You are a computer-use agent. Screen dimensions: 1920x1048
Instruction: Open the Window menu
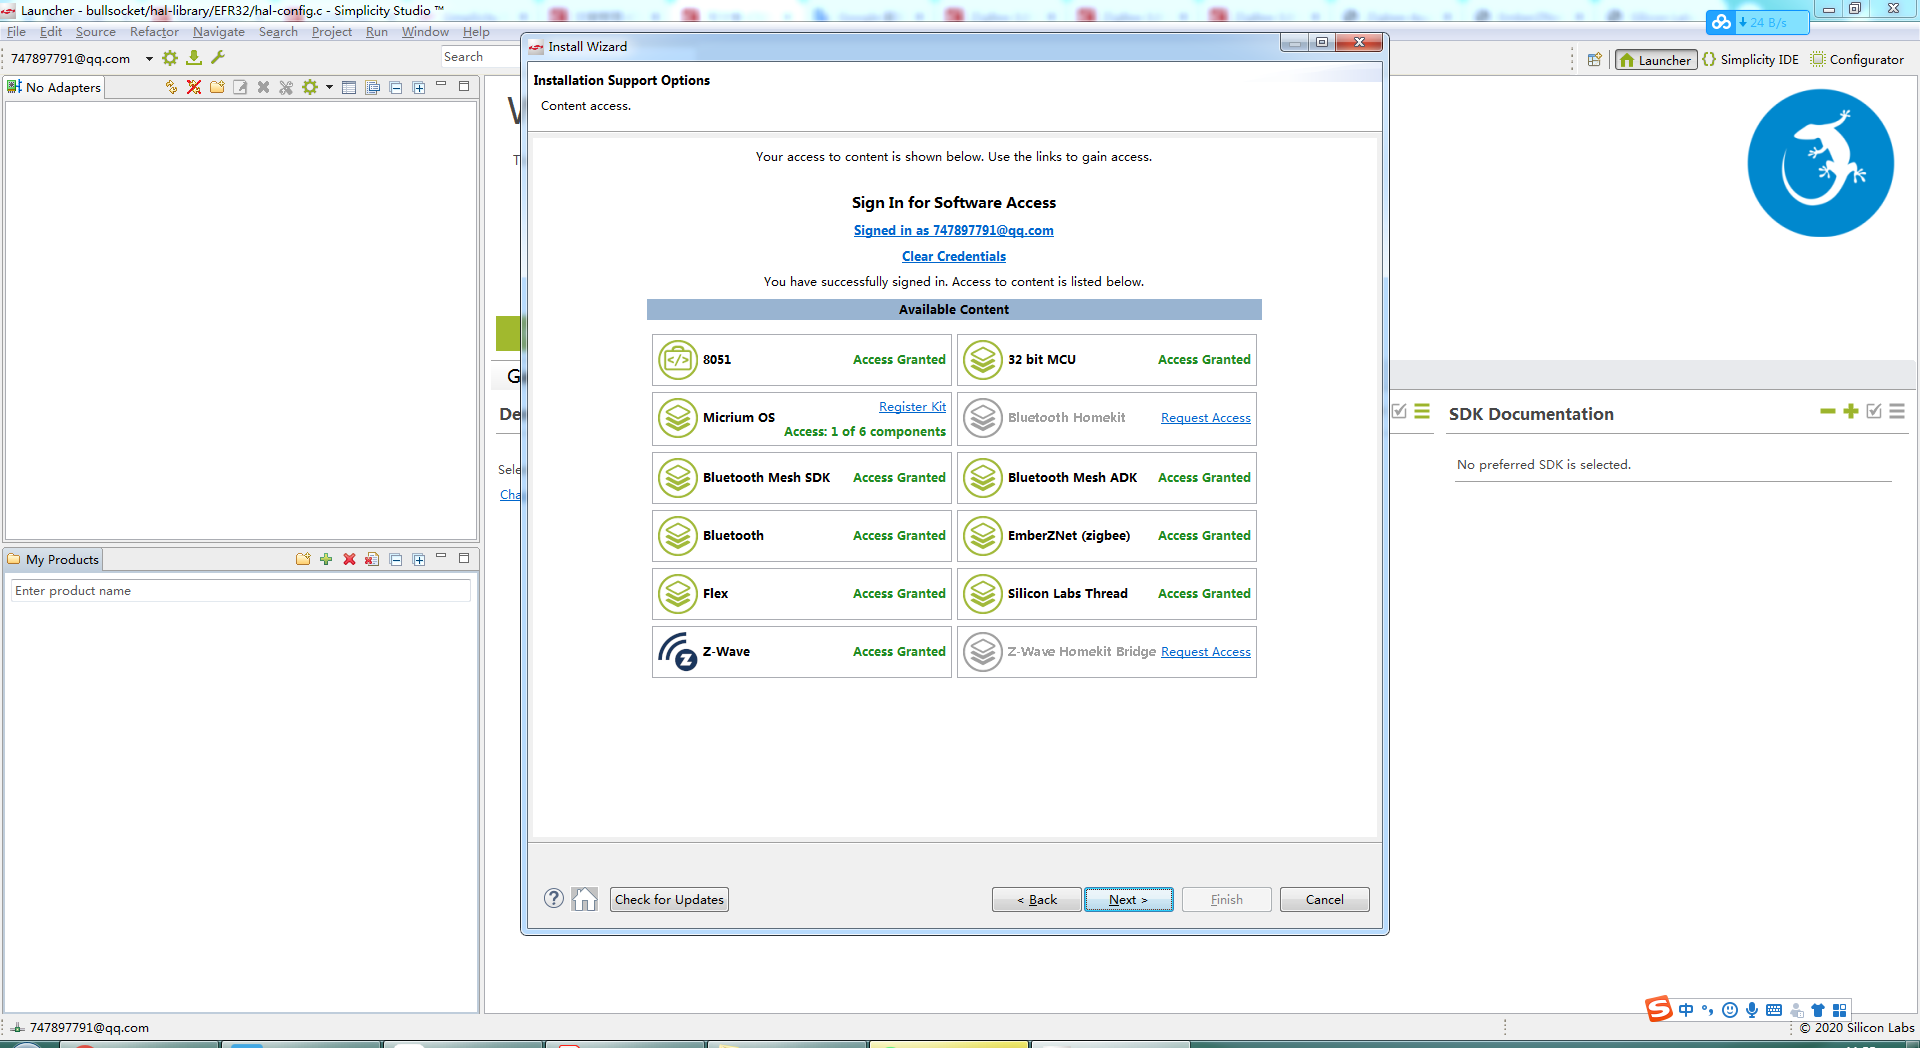tap(425, 32)
